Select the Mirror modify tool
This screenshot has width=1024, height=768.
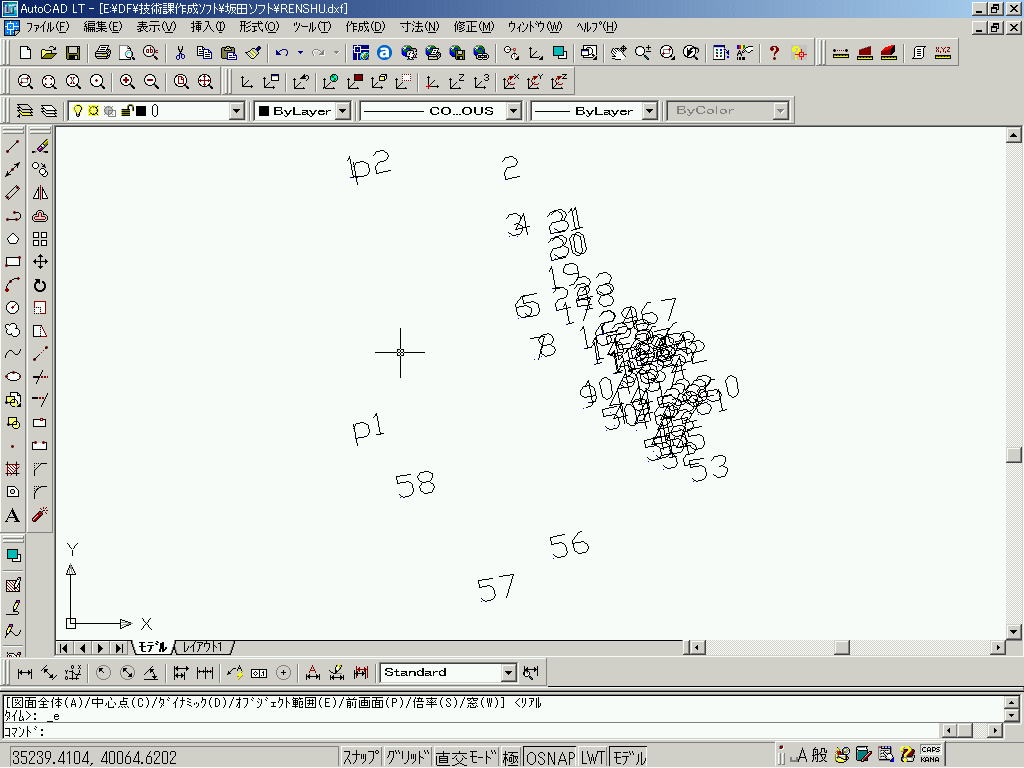40,193
